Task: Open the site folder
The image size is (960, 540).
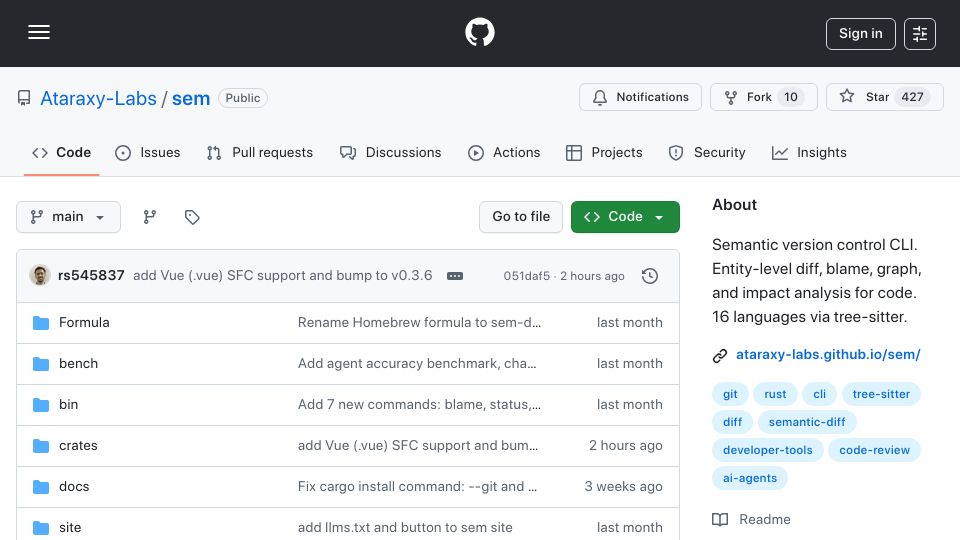Action: [70, 528]
